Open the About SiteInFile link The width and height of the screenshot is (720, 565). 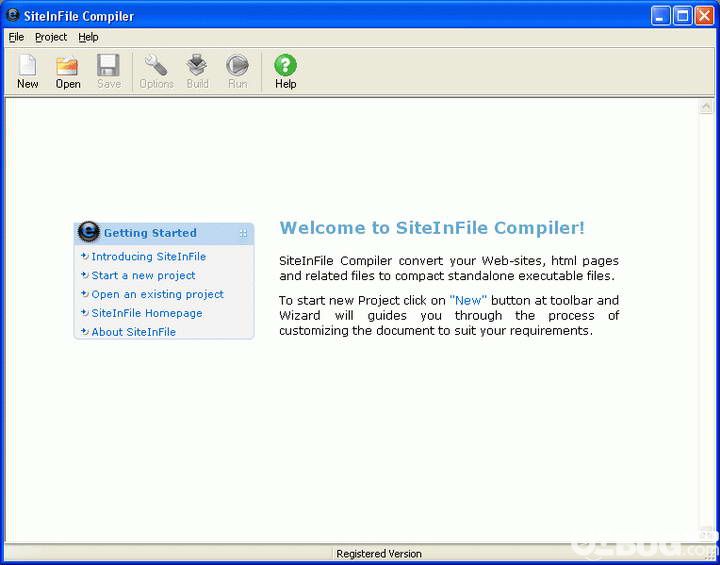[x=133, y=332]
